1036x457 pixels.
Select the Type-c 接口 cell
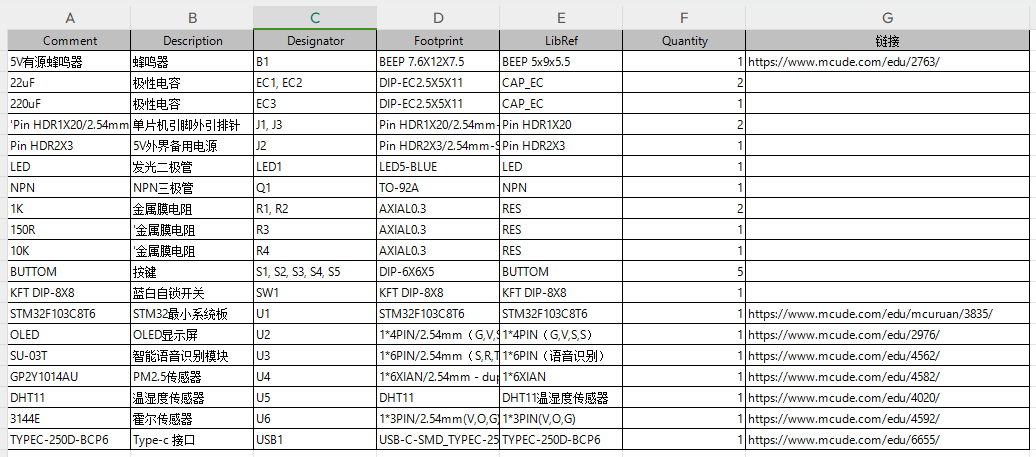point(192,440)
